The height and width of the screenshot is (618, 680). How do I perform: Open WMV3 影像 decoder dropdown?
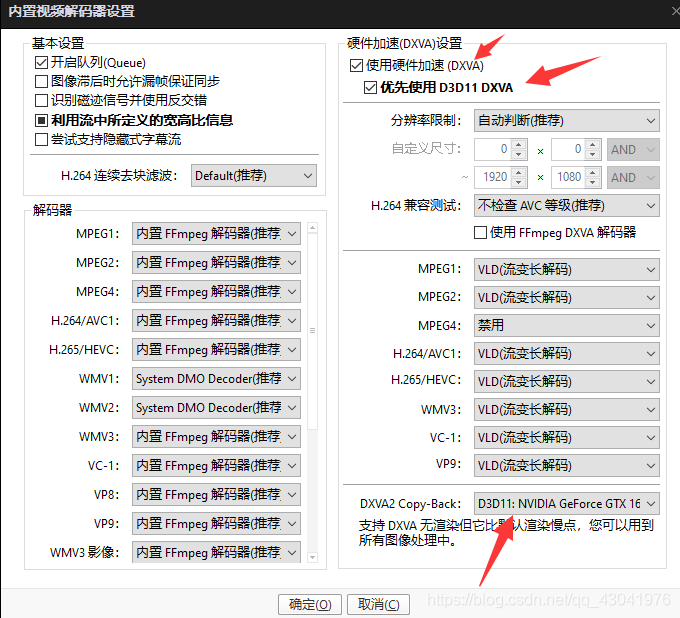point(216,552)
